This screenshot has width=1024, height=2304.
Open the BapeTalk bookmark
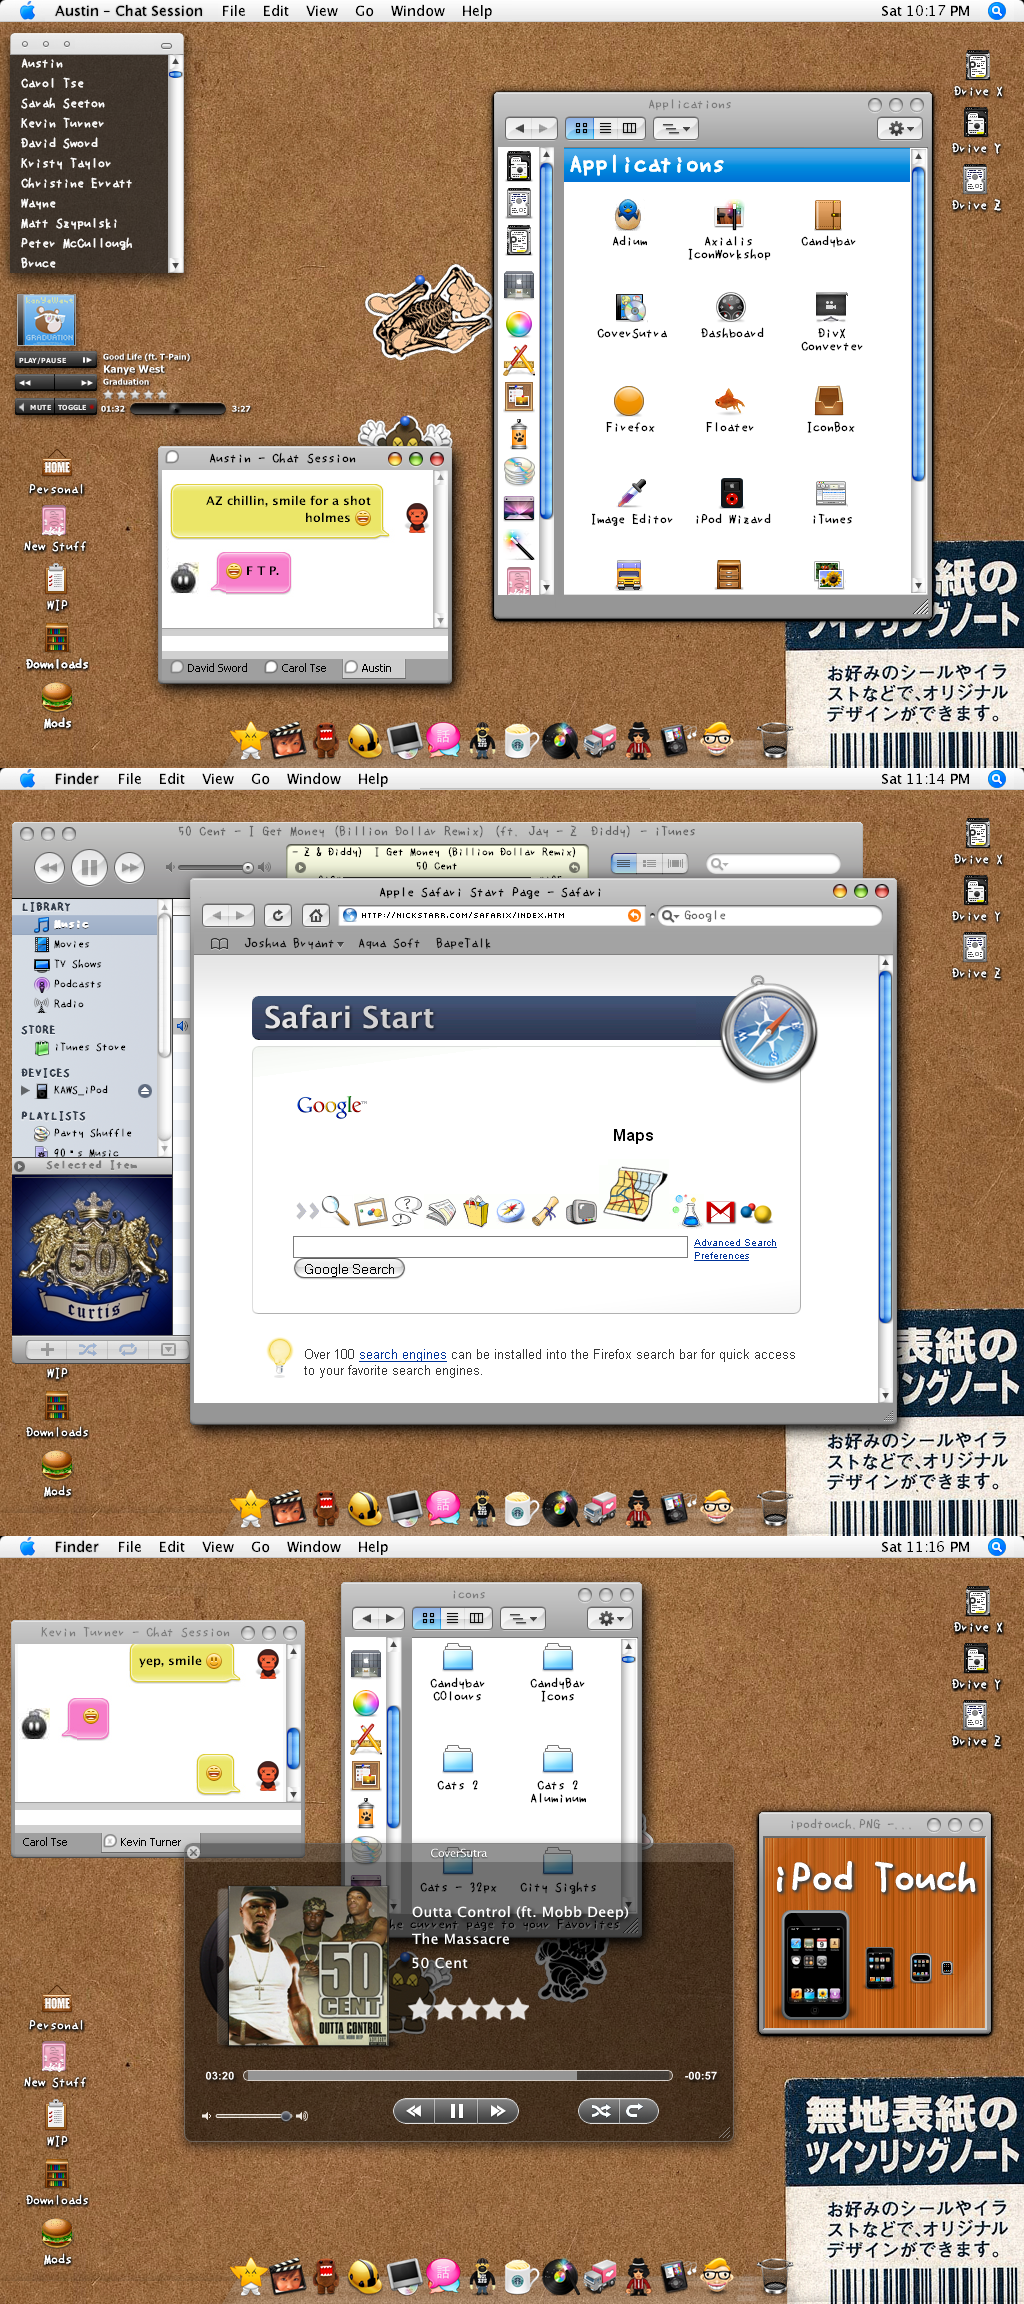click(x=463, y=943)
